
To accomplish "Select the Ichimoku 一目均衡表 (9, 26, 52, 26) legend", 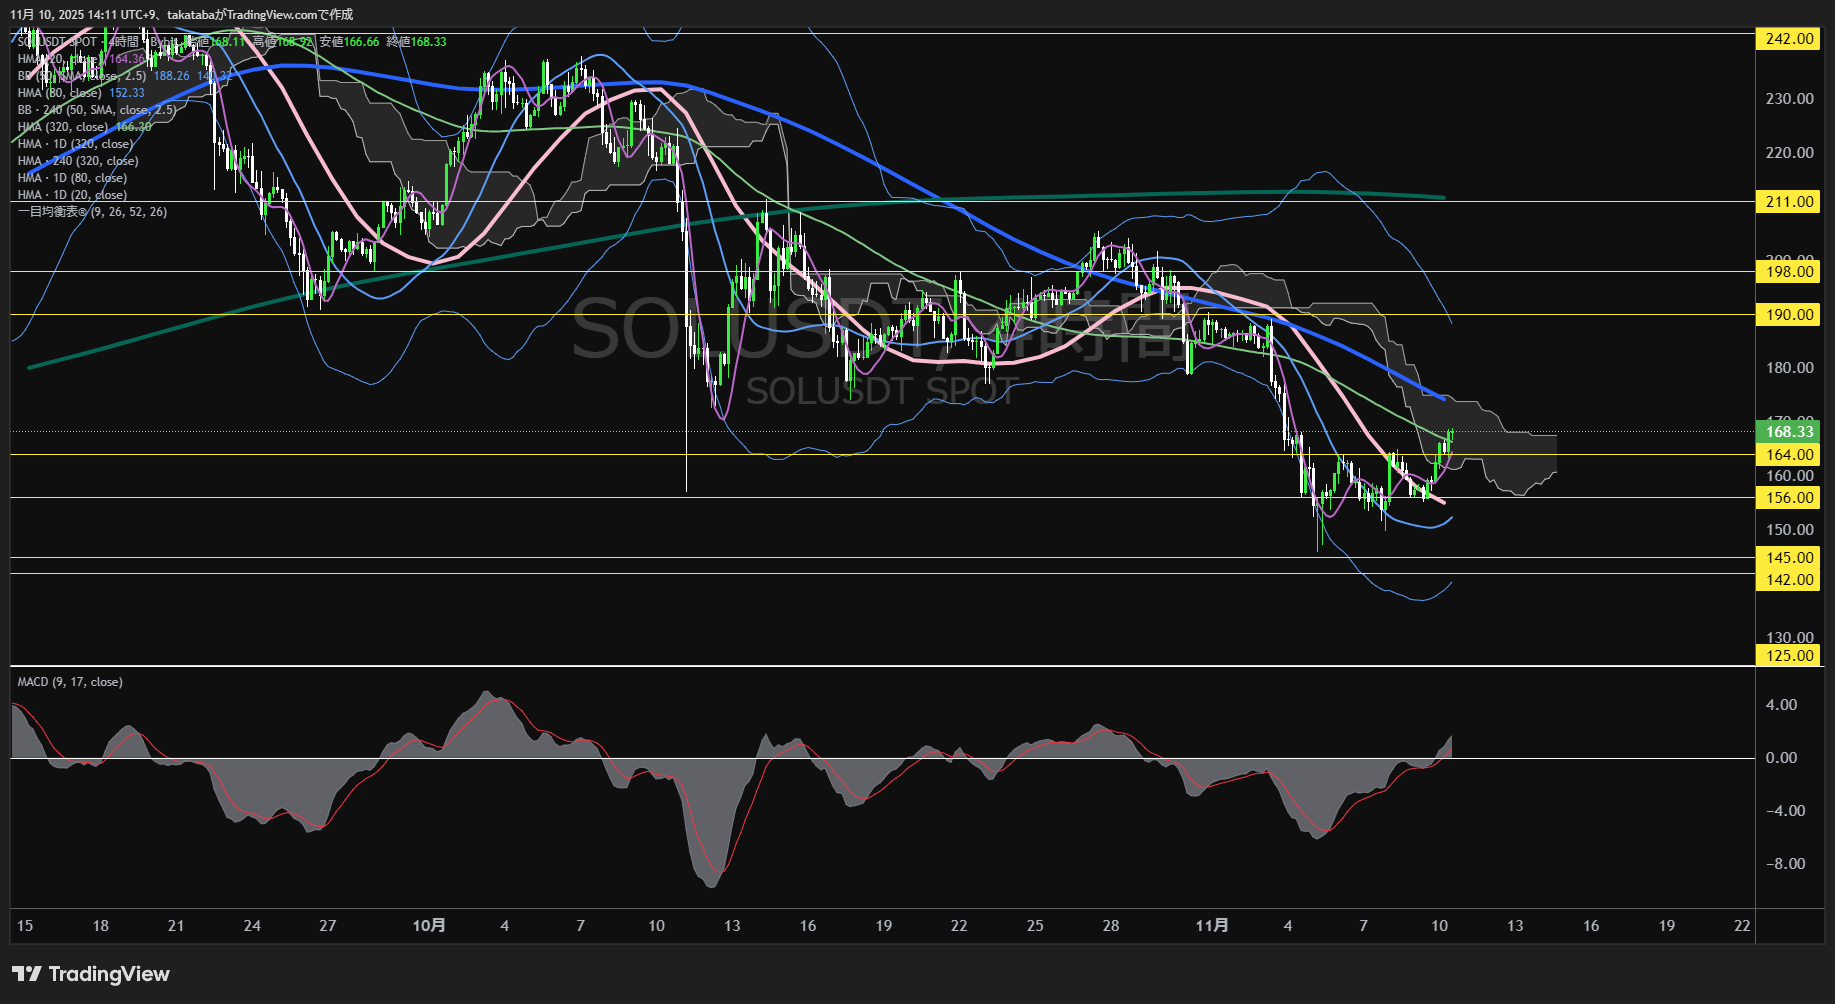I will click(92, 212).
